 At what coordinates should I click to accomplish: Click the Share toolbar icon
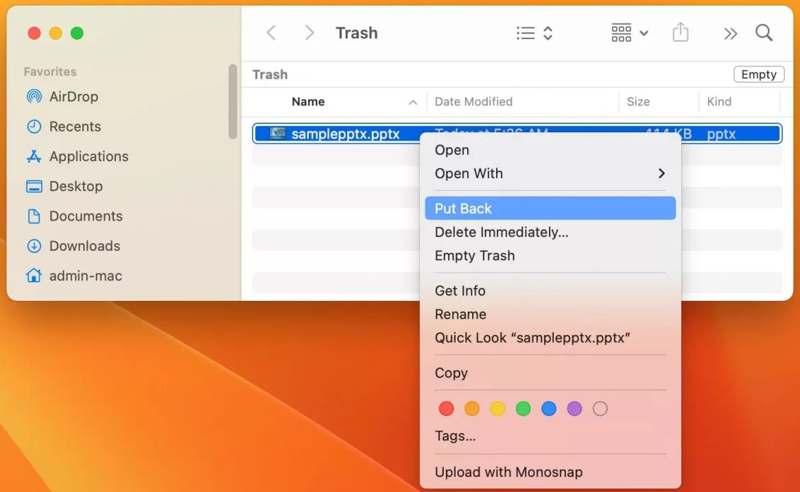[680, 33]
